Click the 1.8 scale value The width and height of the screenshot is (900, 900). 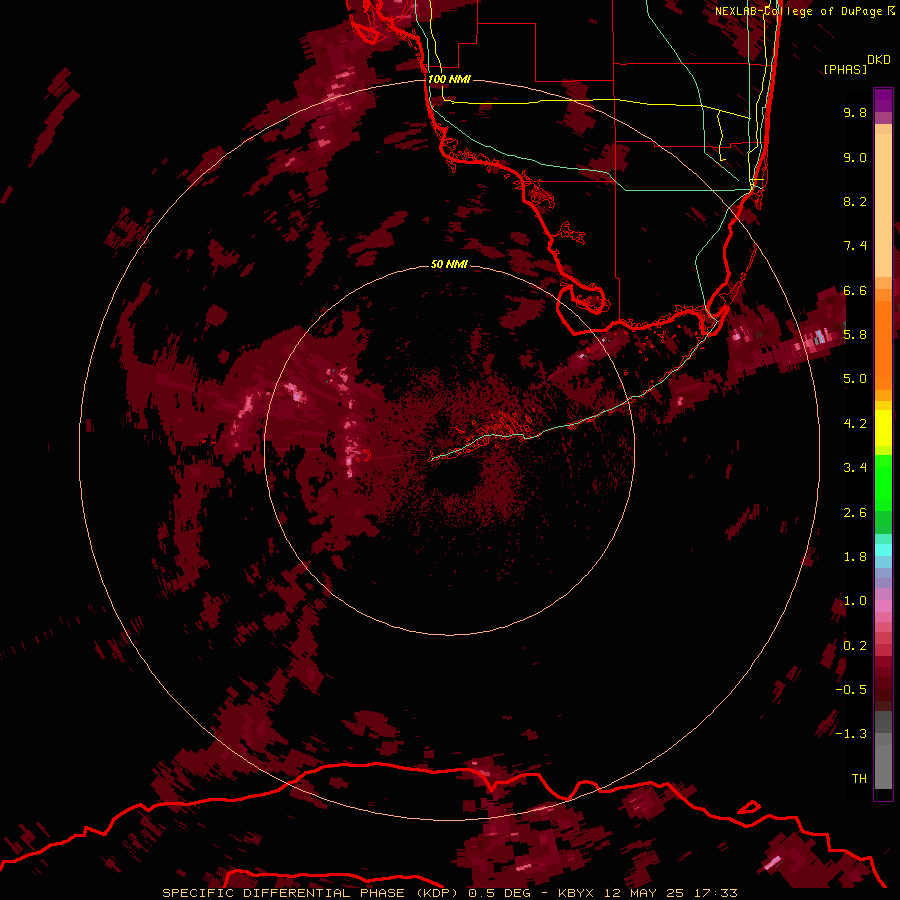(x=855, y=557)
